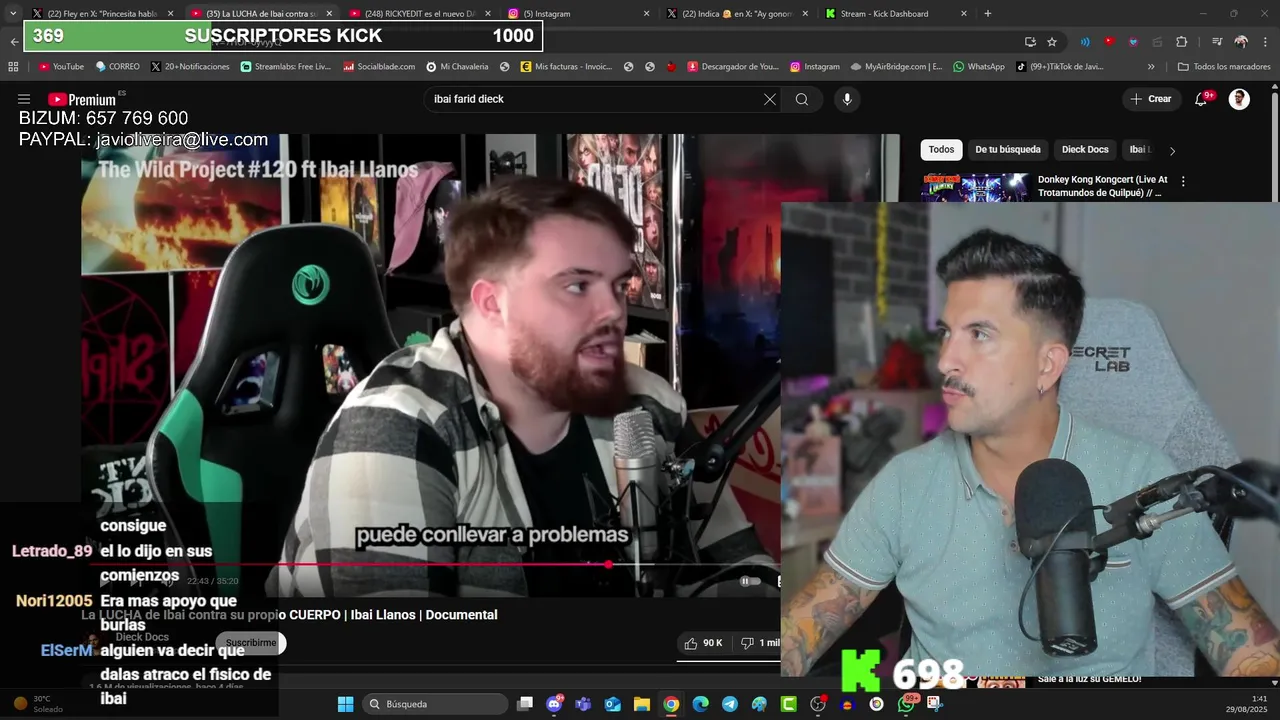
Task: Open Windows Start menu
Action: point(345,704)
